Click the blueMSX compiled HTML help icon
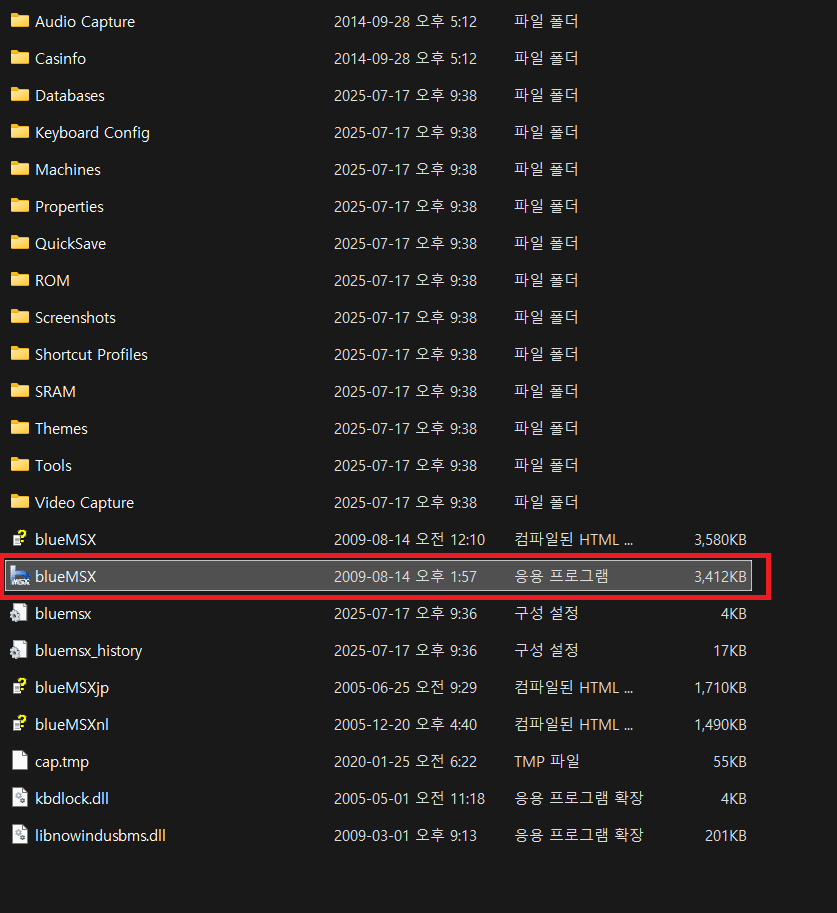837x913 pixels. (x=20, y=539)
